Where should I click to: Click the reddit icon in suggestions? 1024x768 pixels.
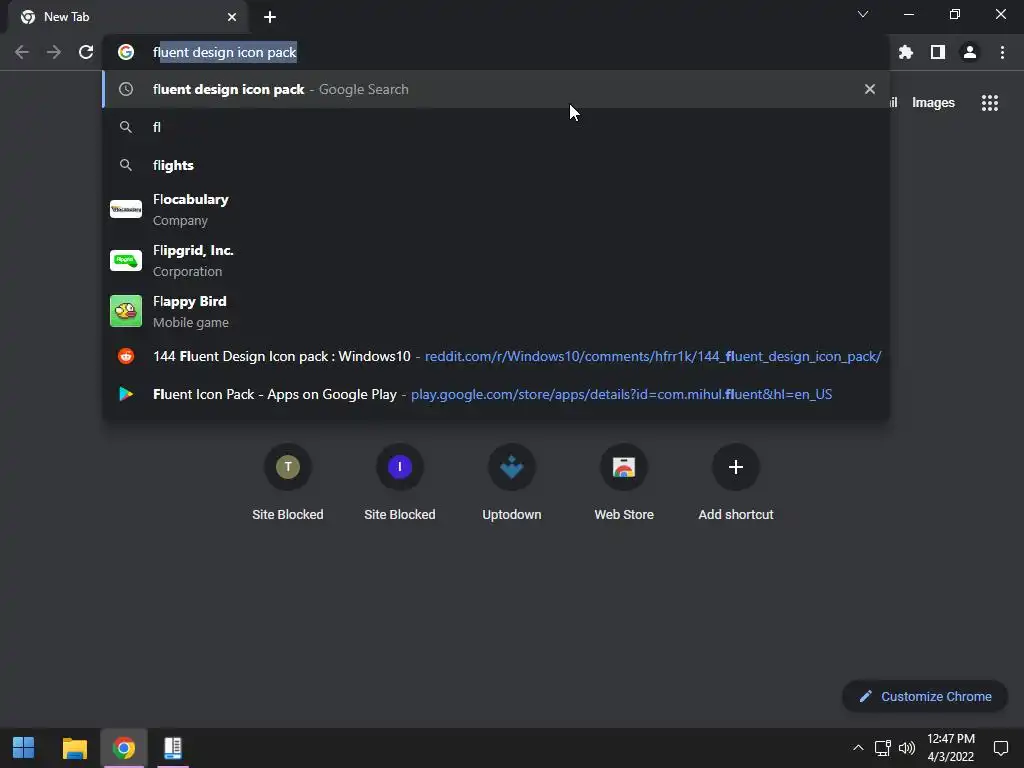(x=126, y=356)
